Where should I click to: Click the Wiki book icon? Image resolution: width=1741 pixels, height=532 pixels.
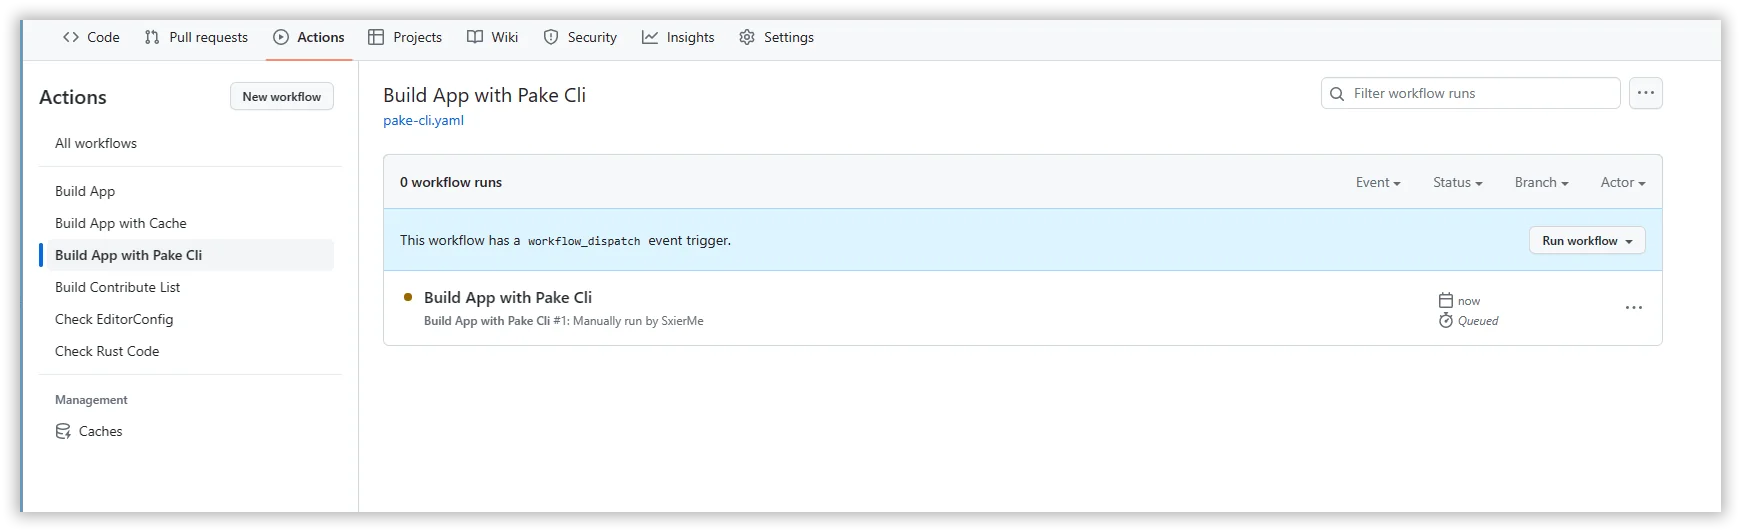coord(475,37)
